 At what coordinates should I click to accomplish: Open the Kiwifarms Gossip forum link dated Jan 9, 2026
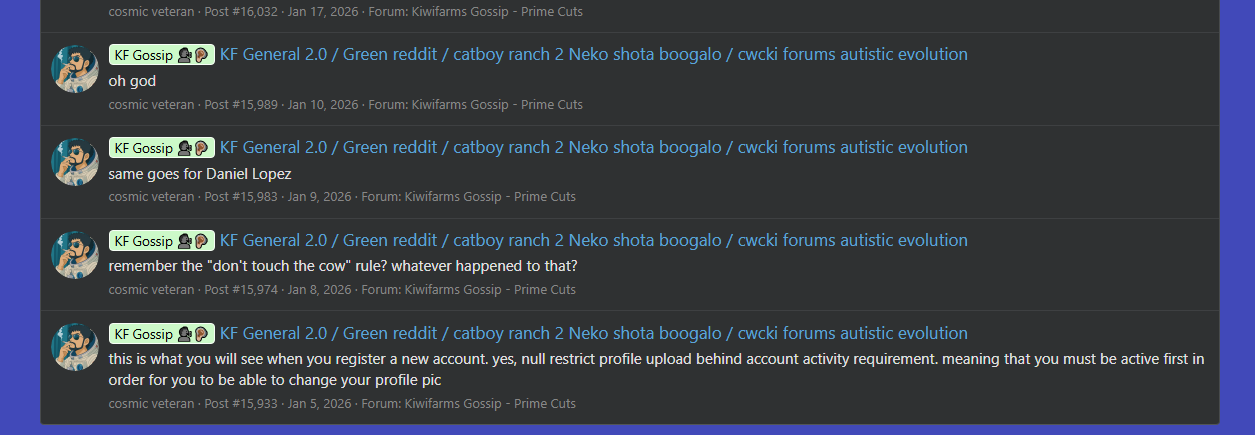(504, 197)
